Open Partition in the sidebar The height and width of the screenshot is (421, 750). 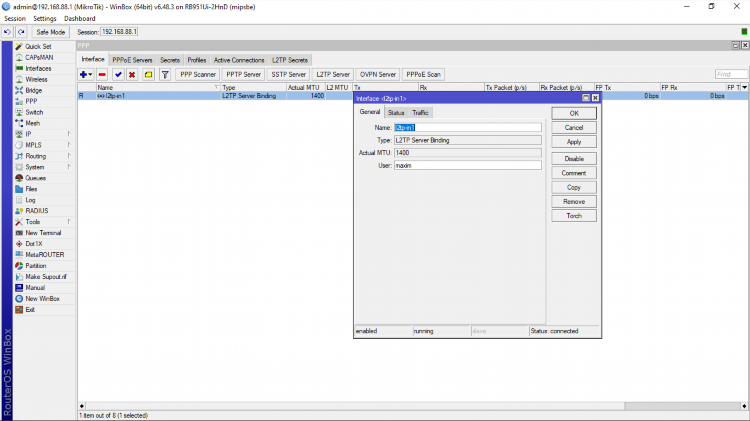(35, 266)
